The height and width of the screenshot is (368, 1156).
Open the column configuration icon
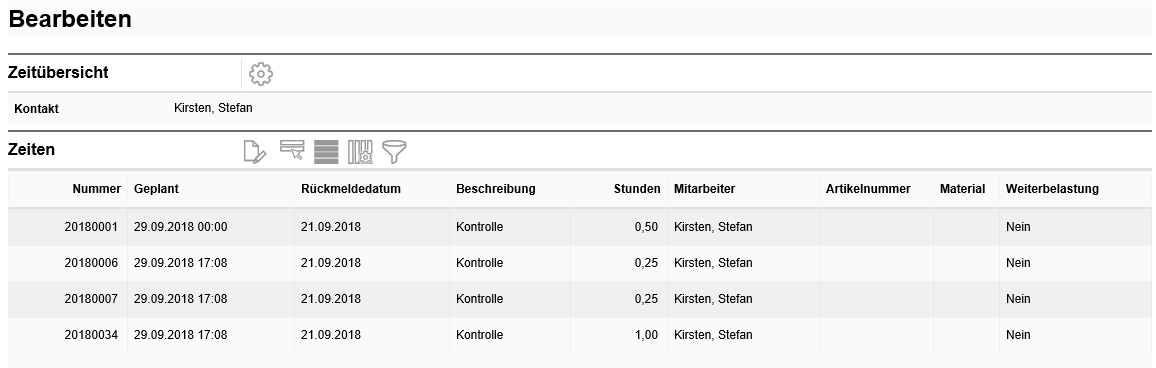coord(361,152)
